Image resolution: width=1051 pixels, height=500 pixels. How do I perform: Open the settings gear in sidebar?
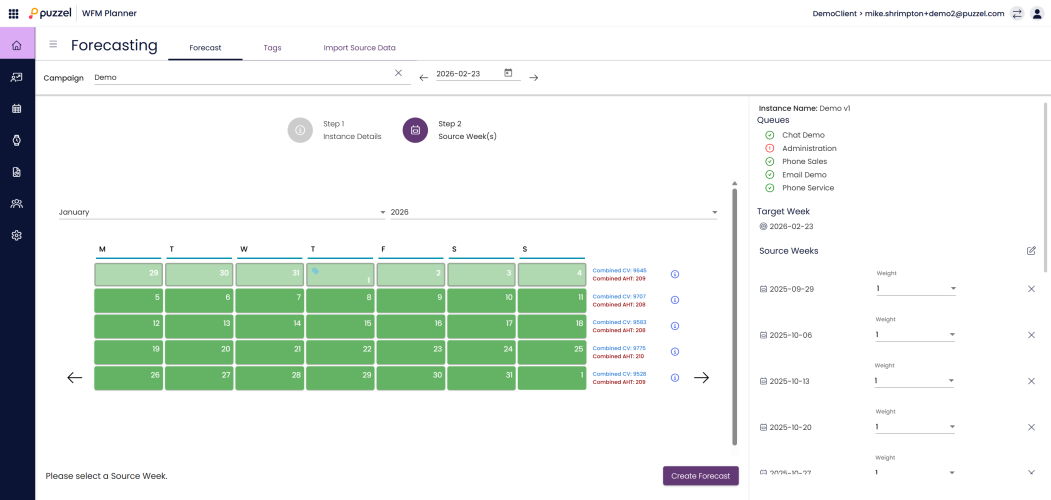tap(17, 235)
